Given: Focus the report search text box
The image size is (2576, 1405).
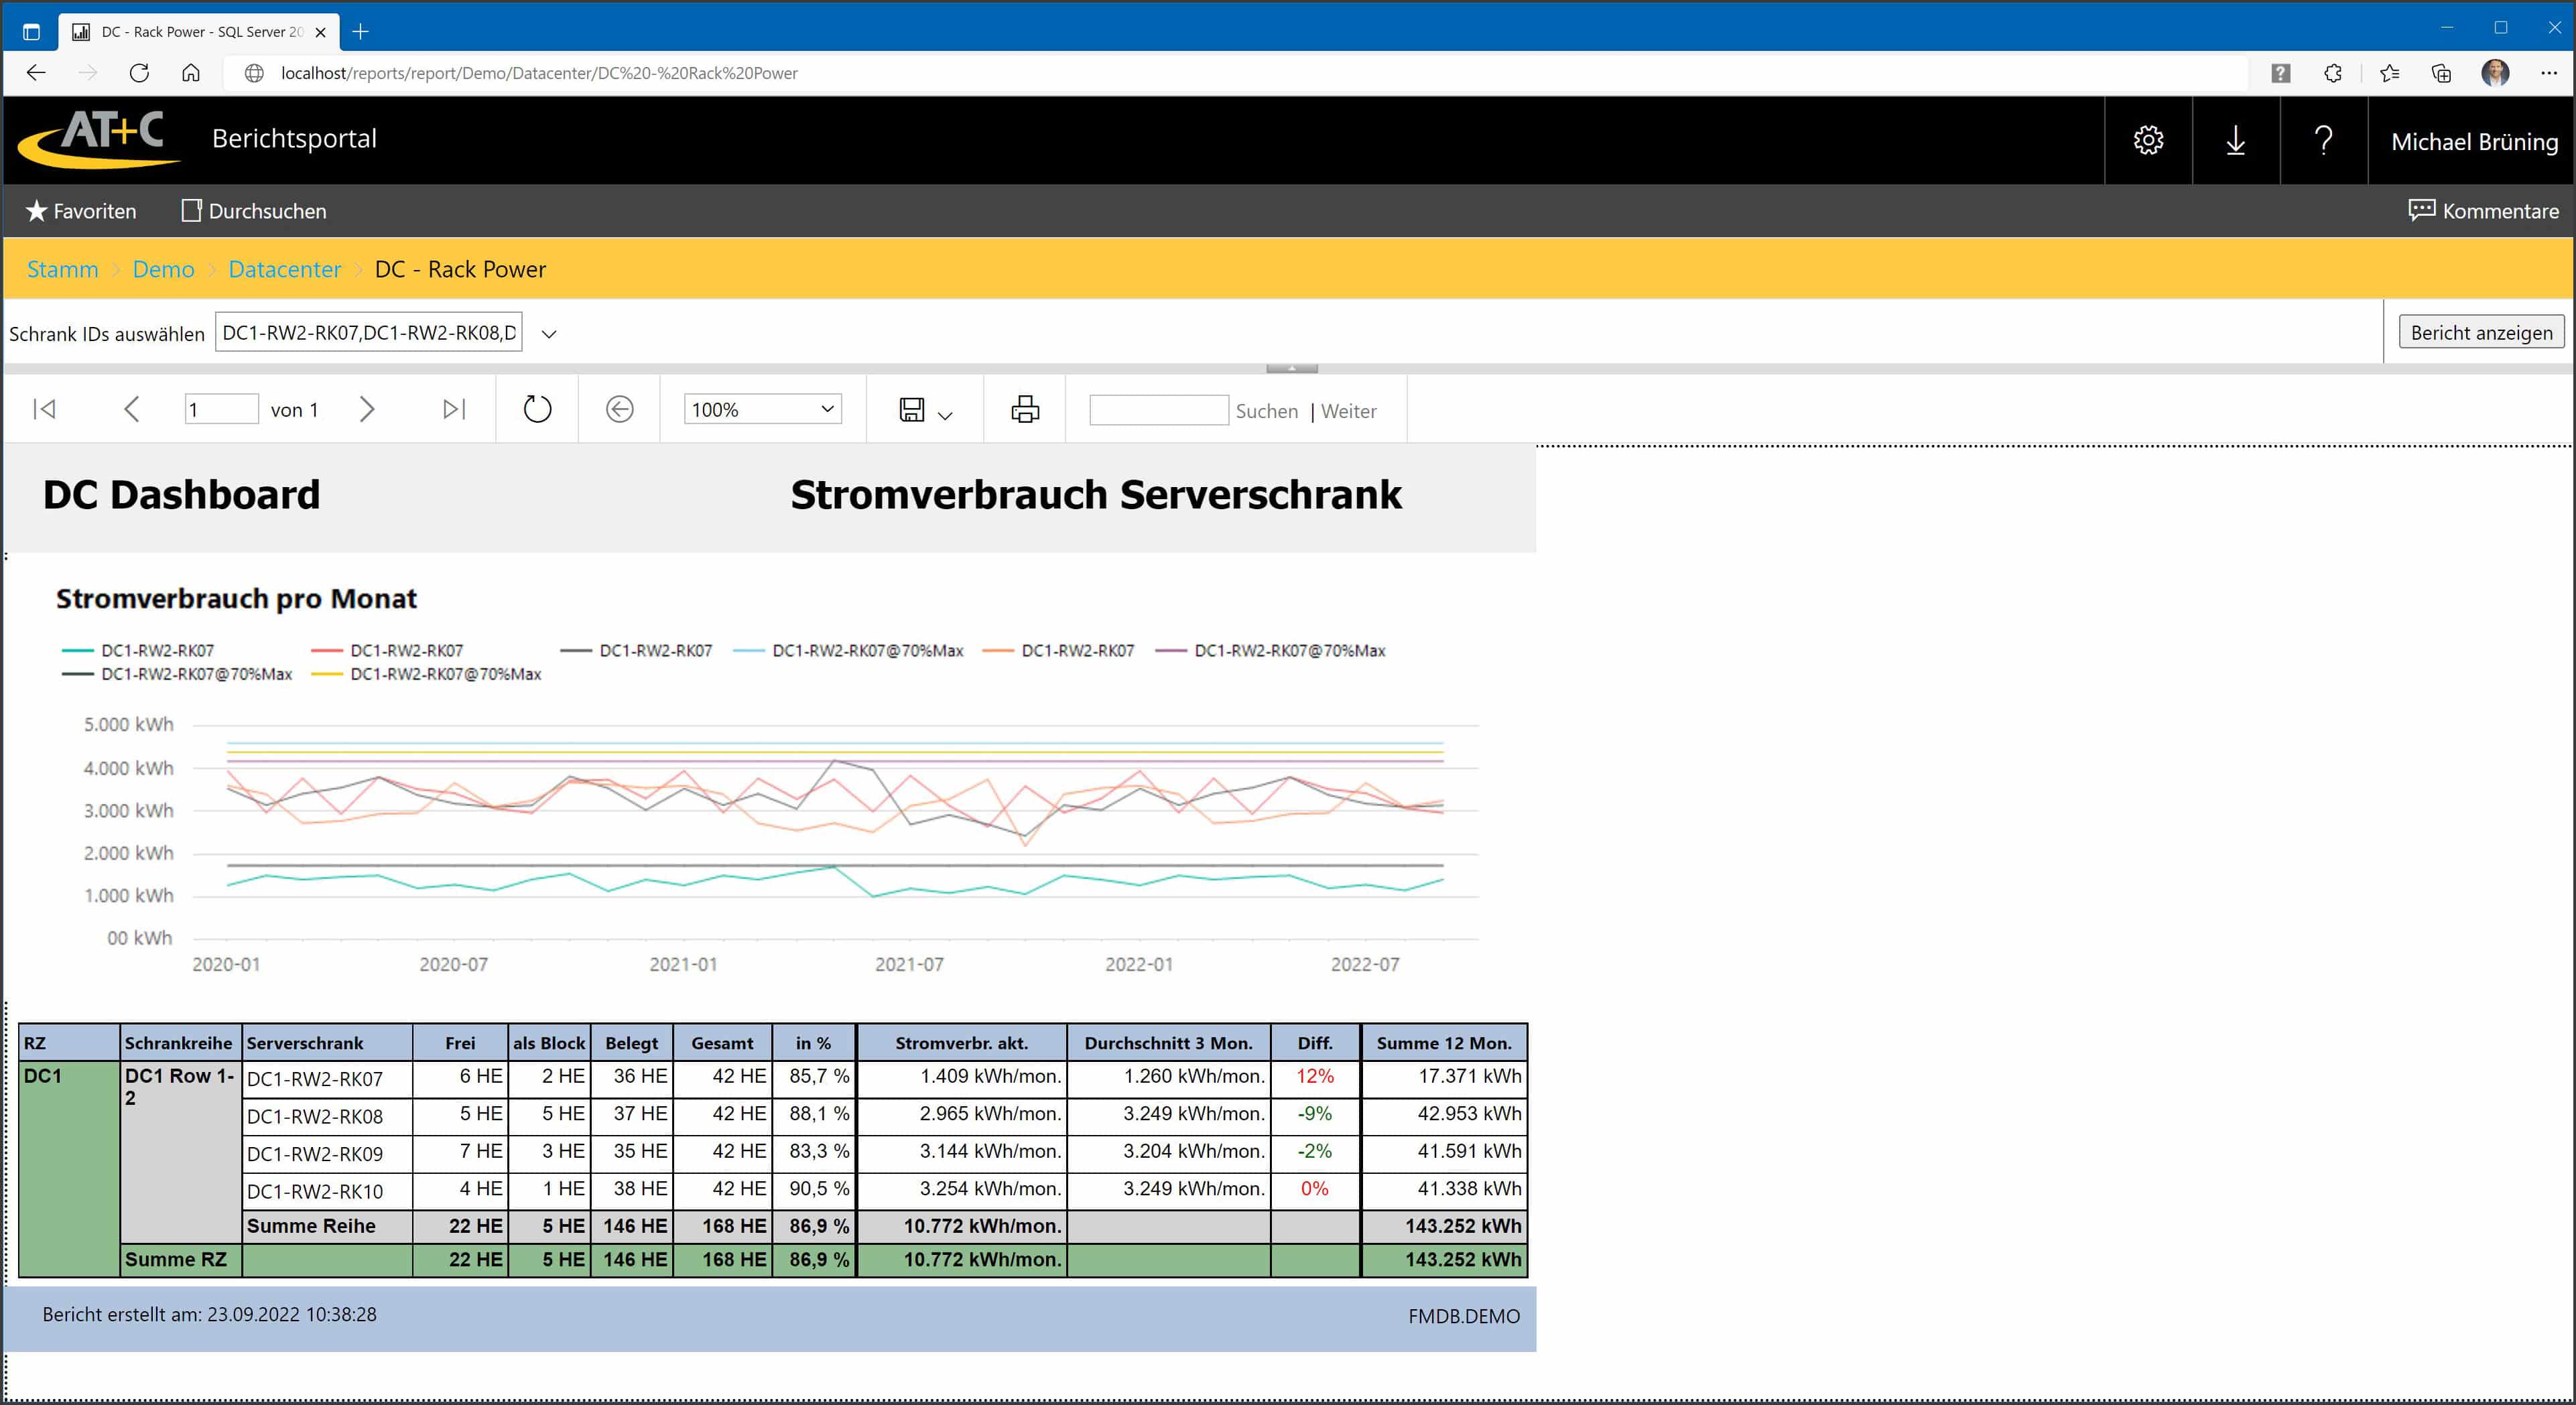Looking at the screenshot, I should point(1158,409).
